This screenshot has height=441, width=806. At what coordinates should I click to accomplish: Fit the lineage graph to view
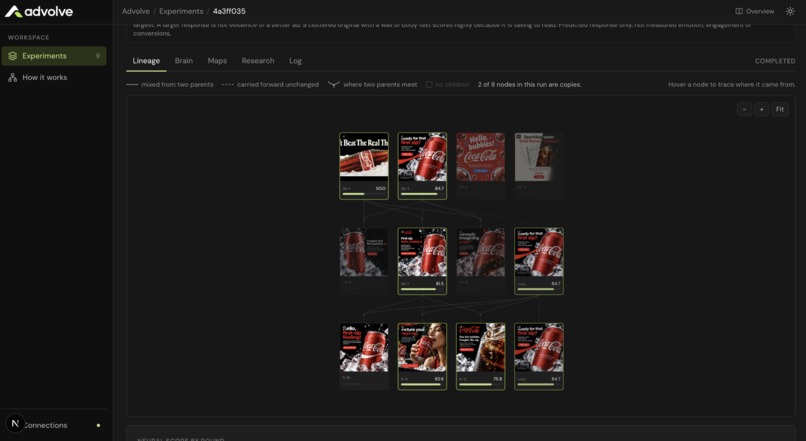pos(779,109)
